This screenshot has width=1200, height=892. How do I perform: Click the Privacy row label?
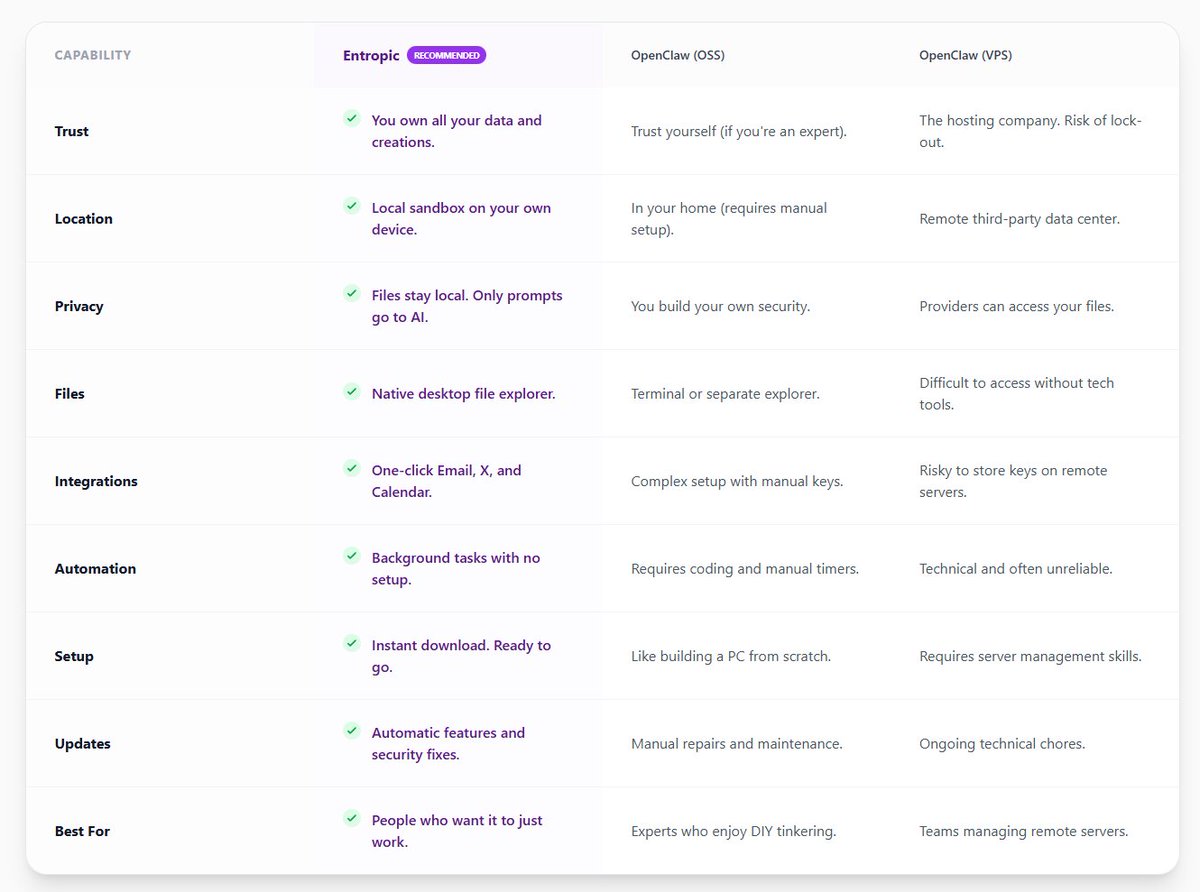point(79,306)
